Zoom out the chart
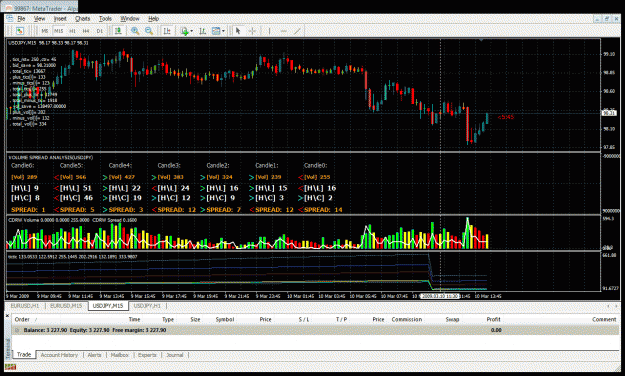Image resolution: width=625 pixels, height=376 pixels. tap(149, 31)
